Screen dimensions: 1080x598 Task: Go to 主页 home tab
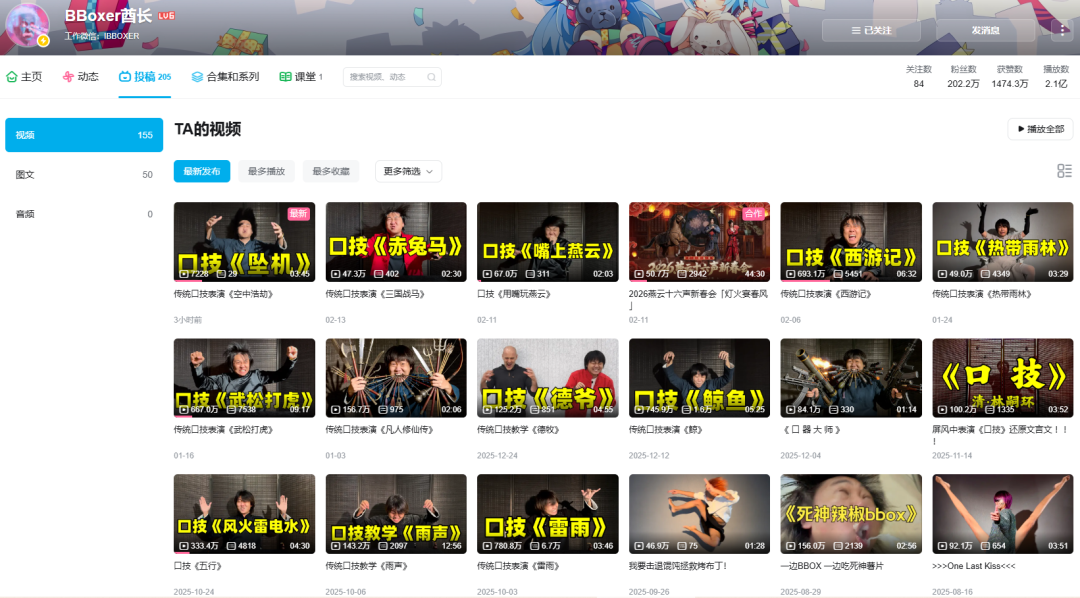click(x=25, y=77)
